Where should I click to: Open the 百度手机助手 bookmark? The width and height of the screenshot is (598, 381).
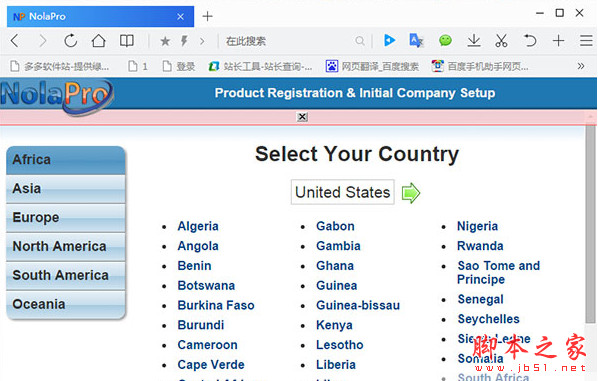480,66
